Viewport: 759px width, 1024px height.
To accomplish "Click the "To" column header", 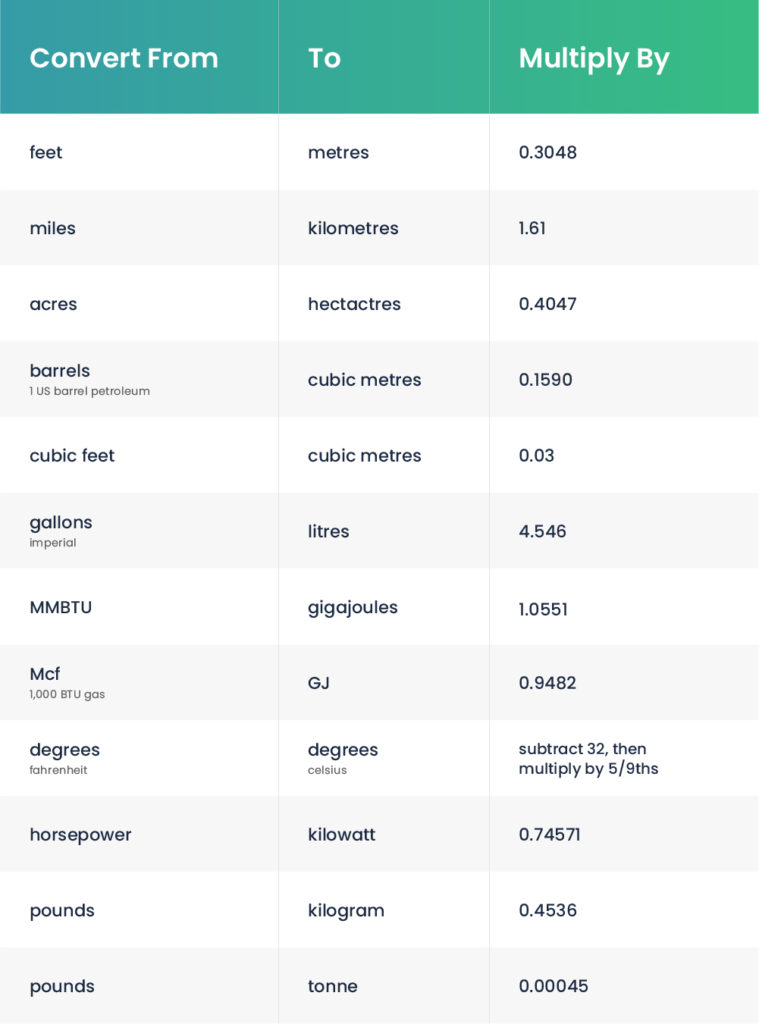I will 324,58.
